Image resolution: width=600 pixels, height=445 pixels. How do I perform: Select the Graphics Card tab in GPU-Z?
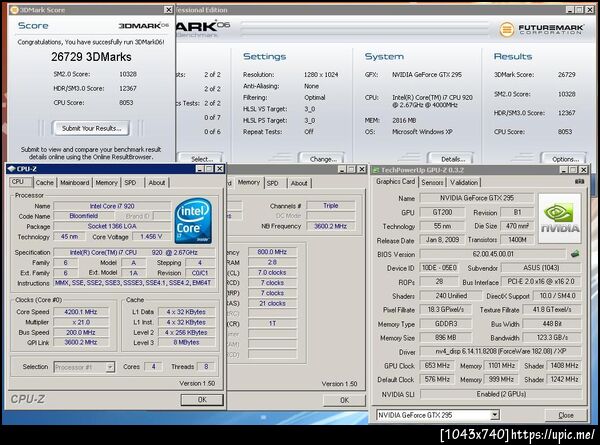(395, 181)
